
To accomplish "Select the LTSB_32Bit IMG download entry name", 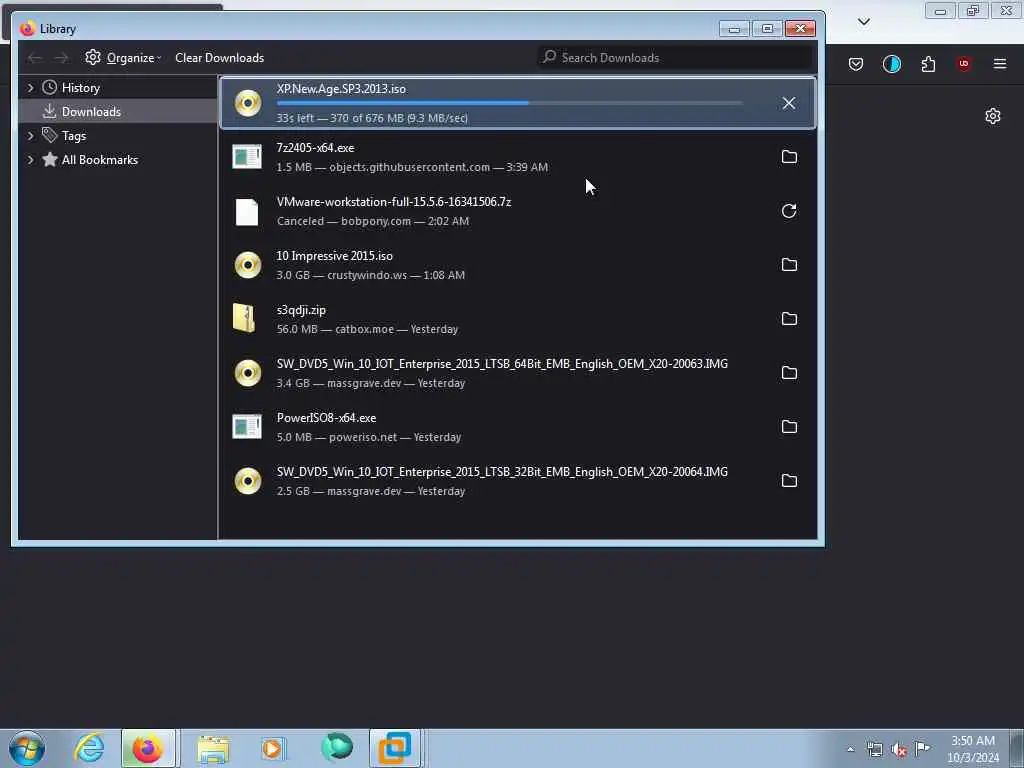I will click(x=502, y=472).
